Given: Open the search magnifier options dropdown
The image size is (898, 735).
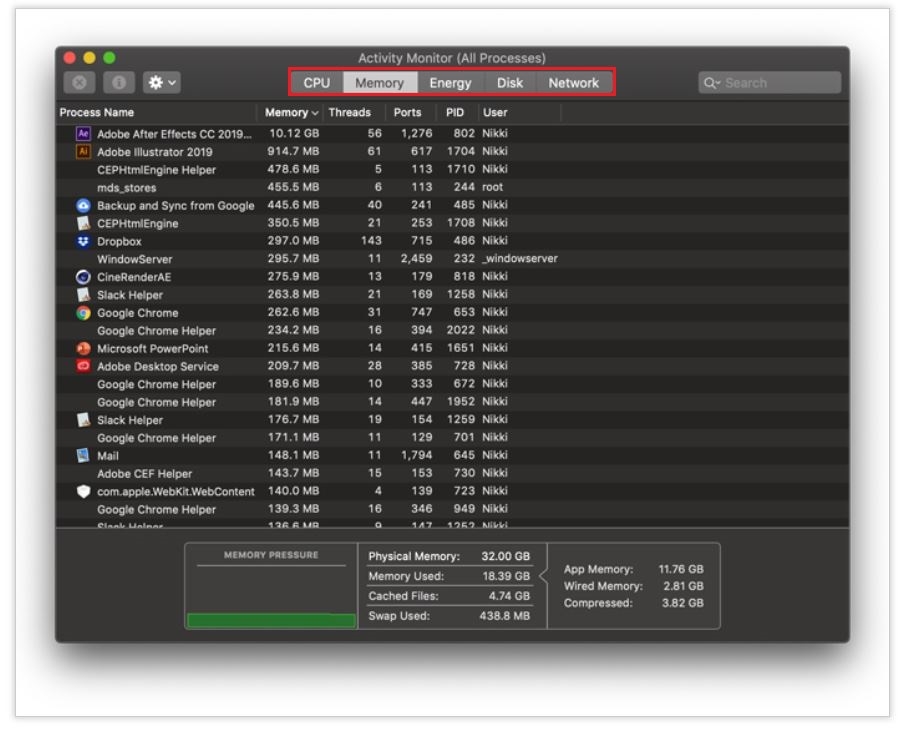Looking at the screenshot, I should [x=712, y=83].
